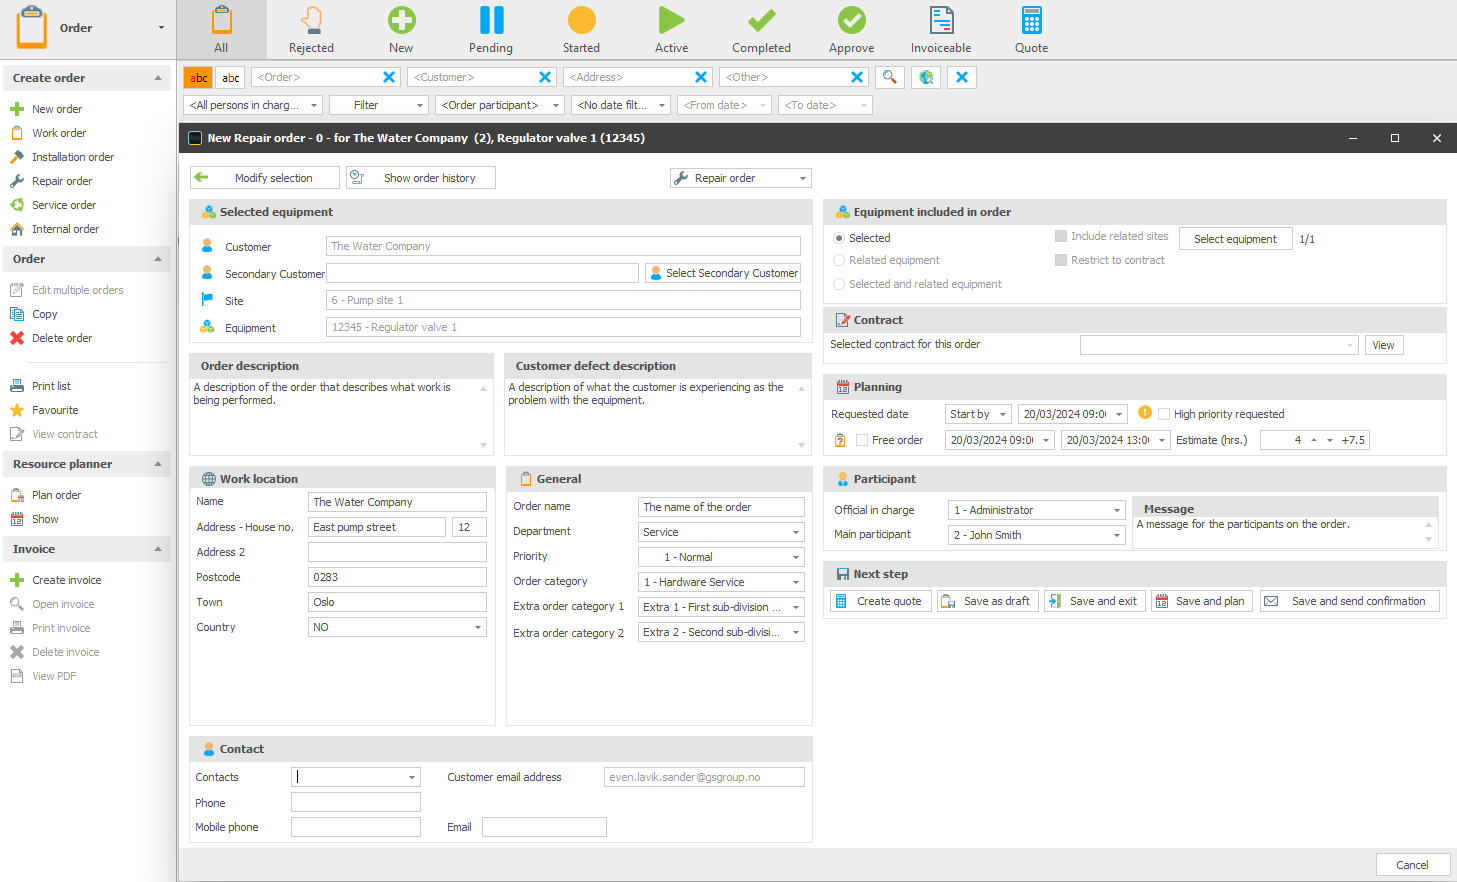Viewport: 1457px width, 882px height.
Task: Collapse the Create order sidebar section
Action: tap(158, 78)
